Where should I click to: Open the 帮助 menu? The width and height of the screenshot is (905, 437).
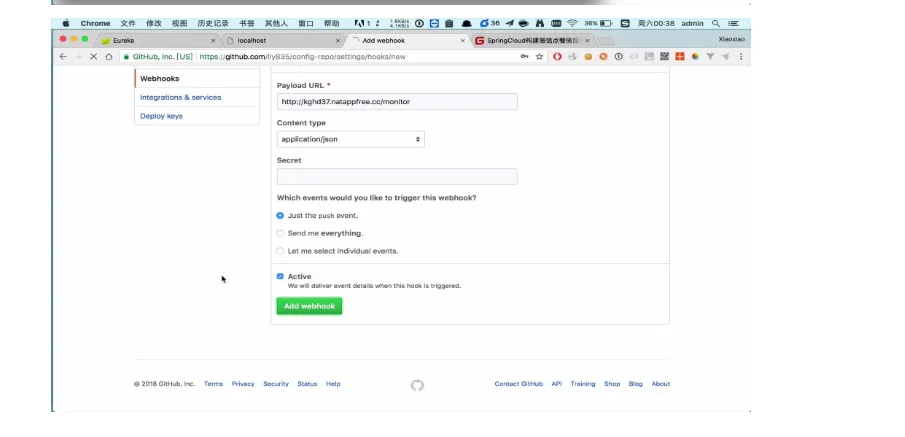coord(331,24)
